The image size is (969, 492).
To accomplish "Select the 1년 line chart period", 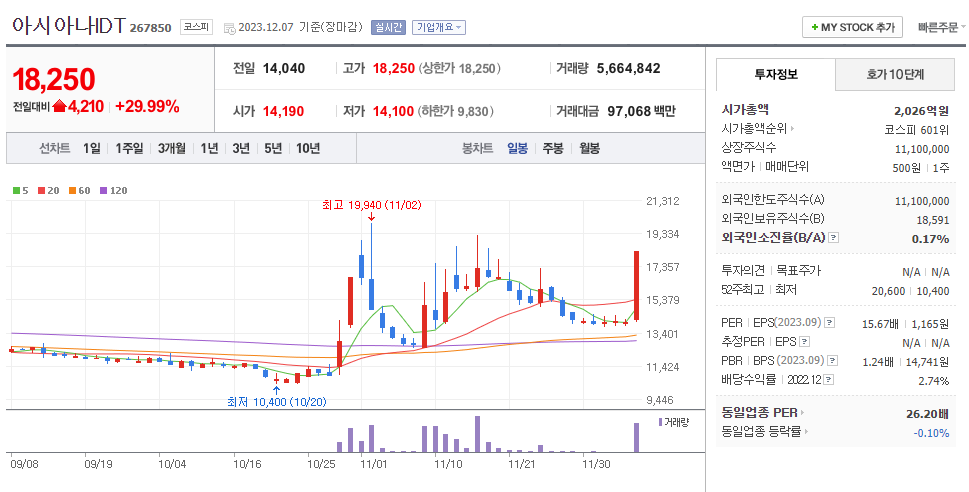I will [209, 148].
